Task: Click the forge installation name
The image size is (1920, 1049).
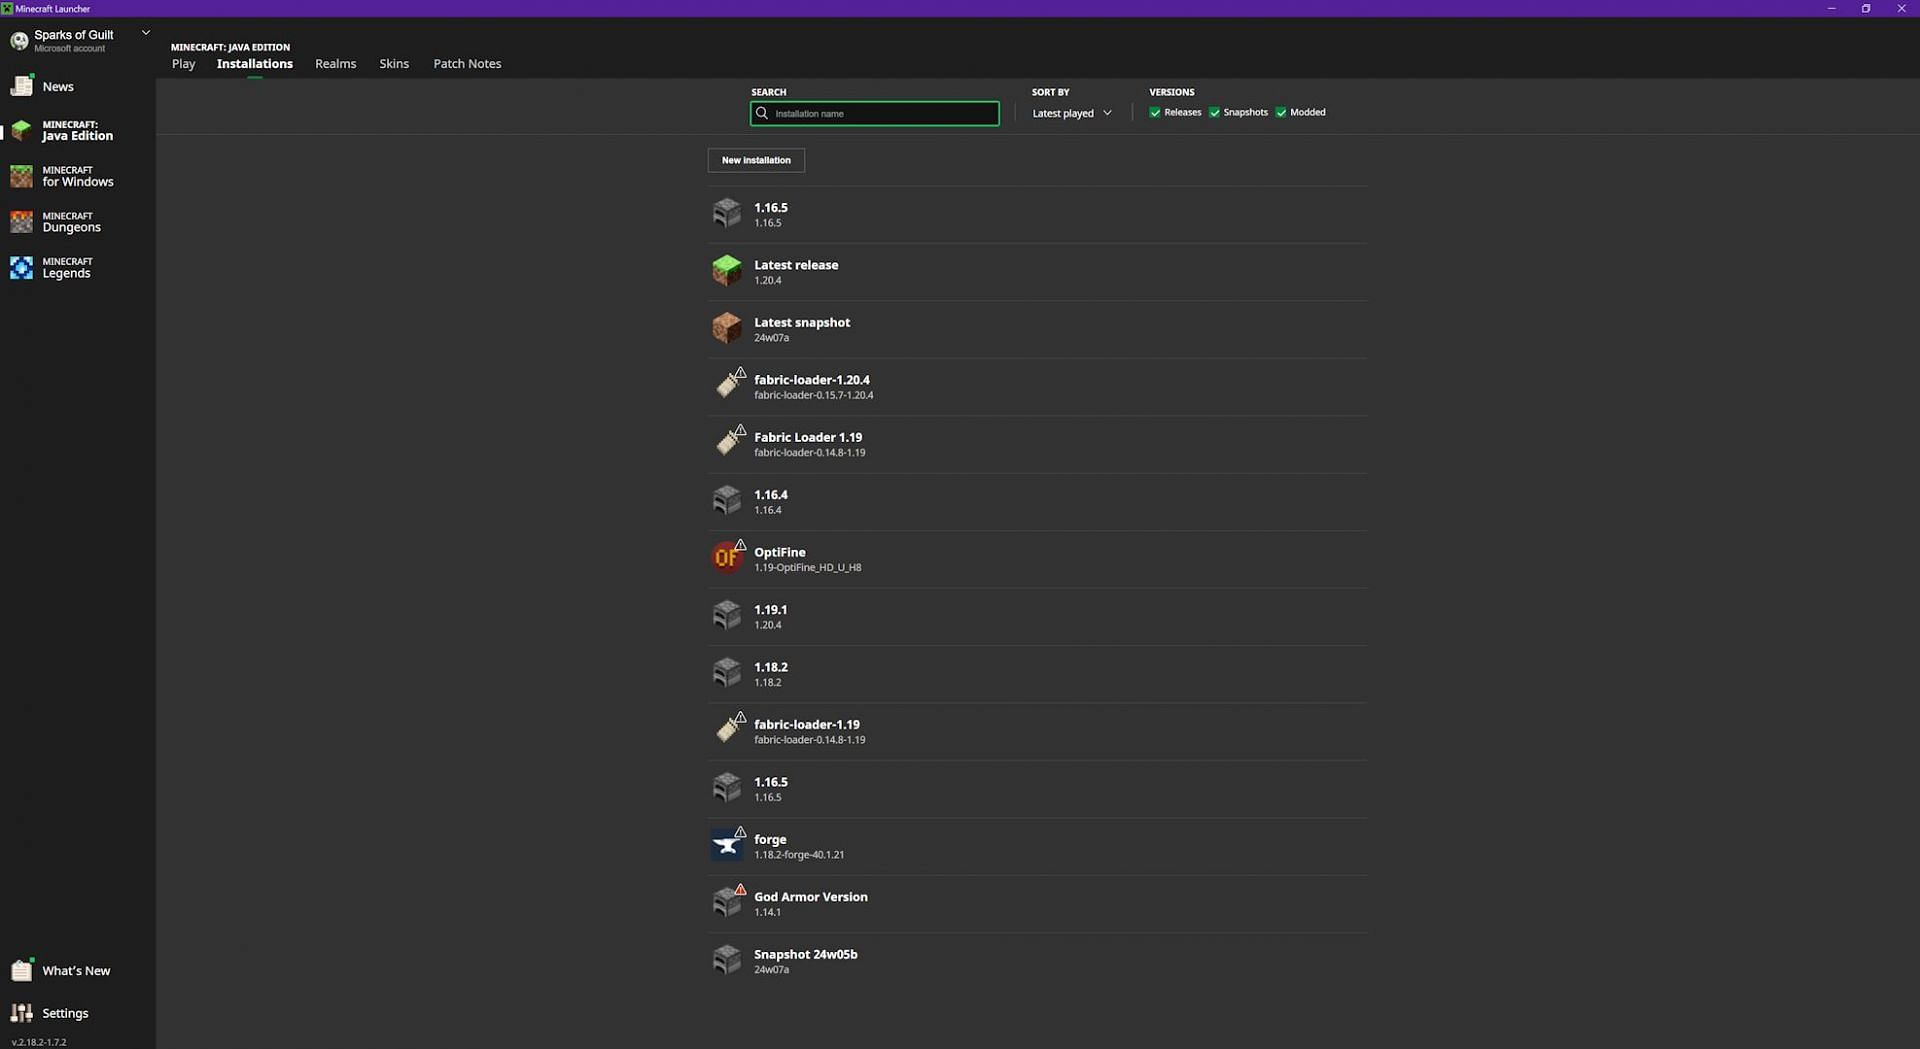Action: pos(770,840)
